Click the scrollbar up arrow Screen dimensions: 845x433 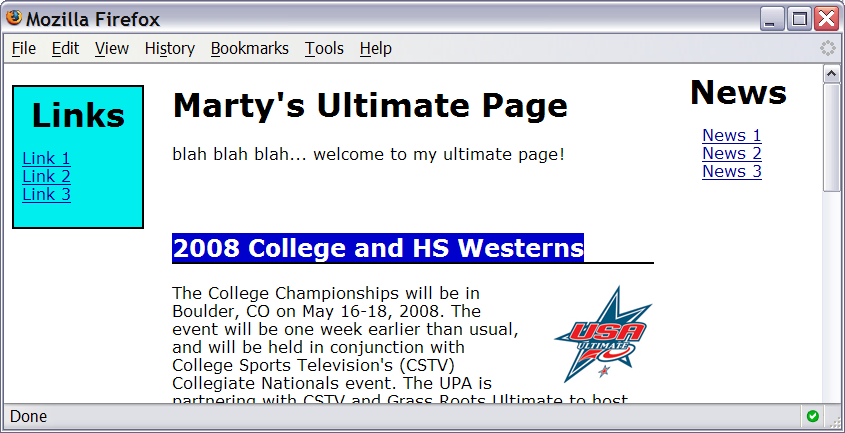coord(831,74)
